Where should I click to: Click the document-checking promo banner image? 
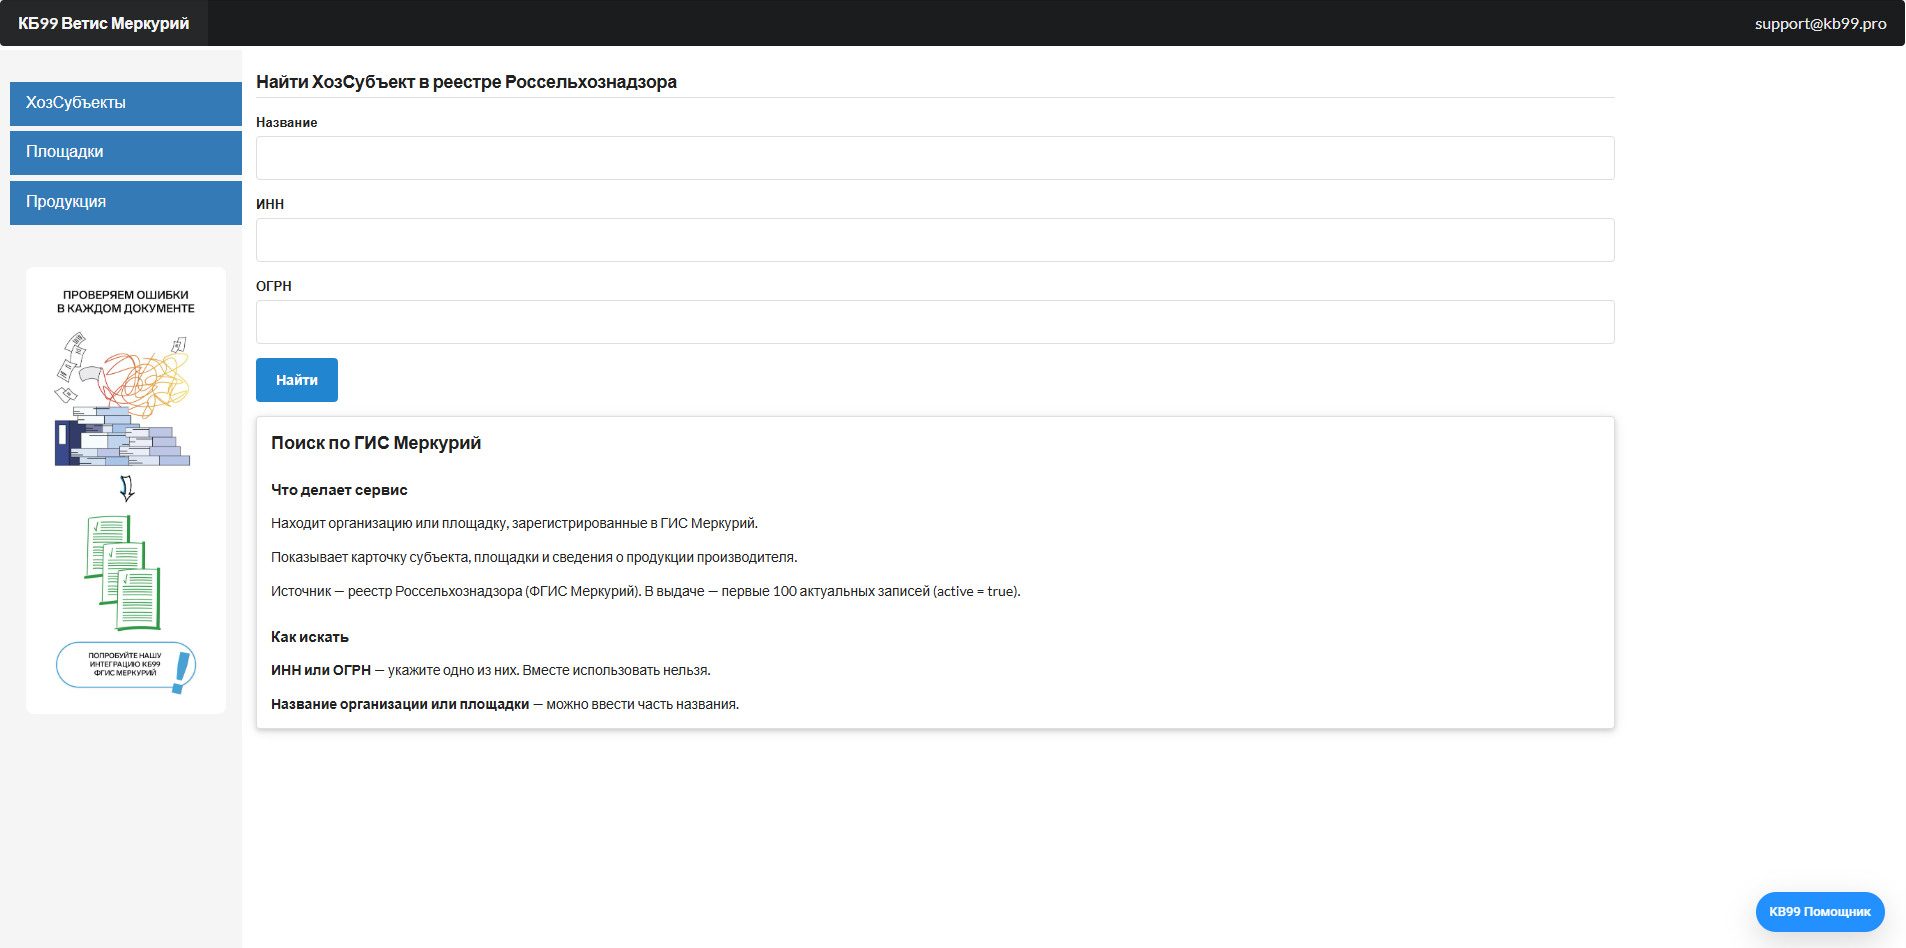pos(126,490)
